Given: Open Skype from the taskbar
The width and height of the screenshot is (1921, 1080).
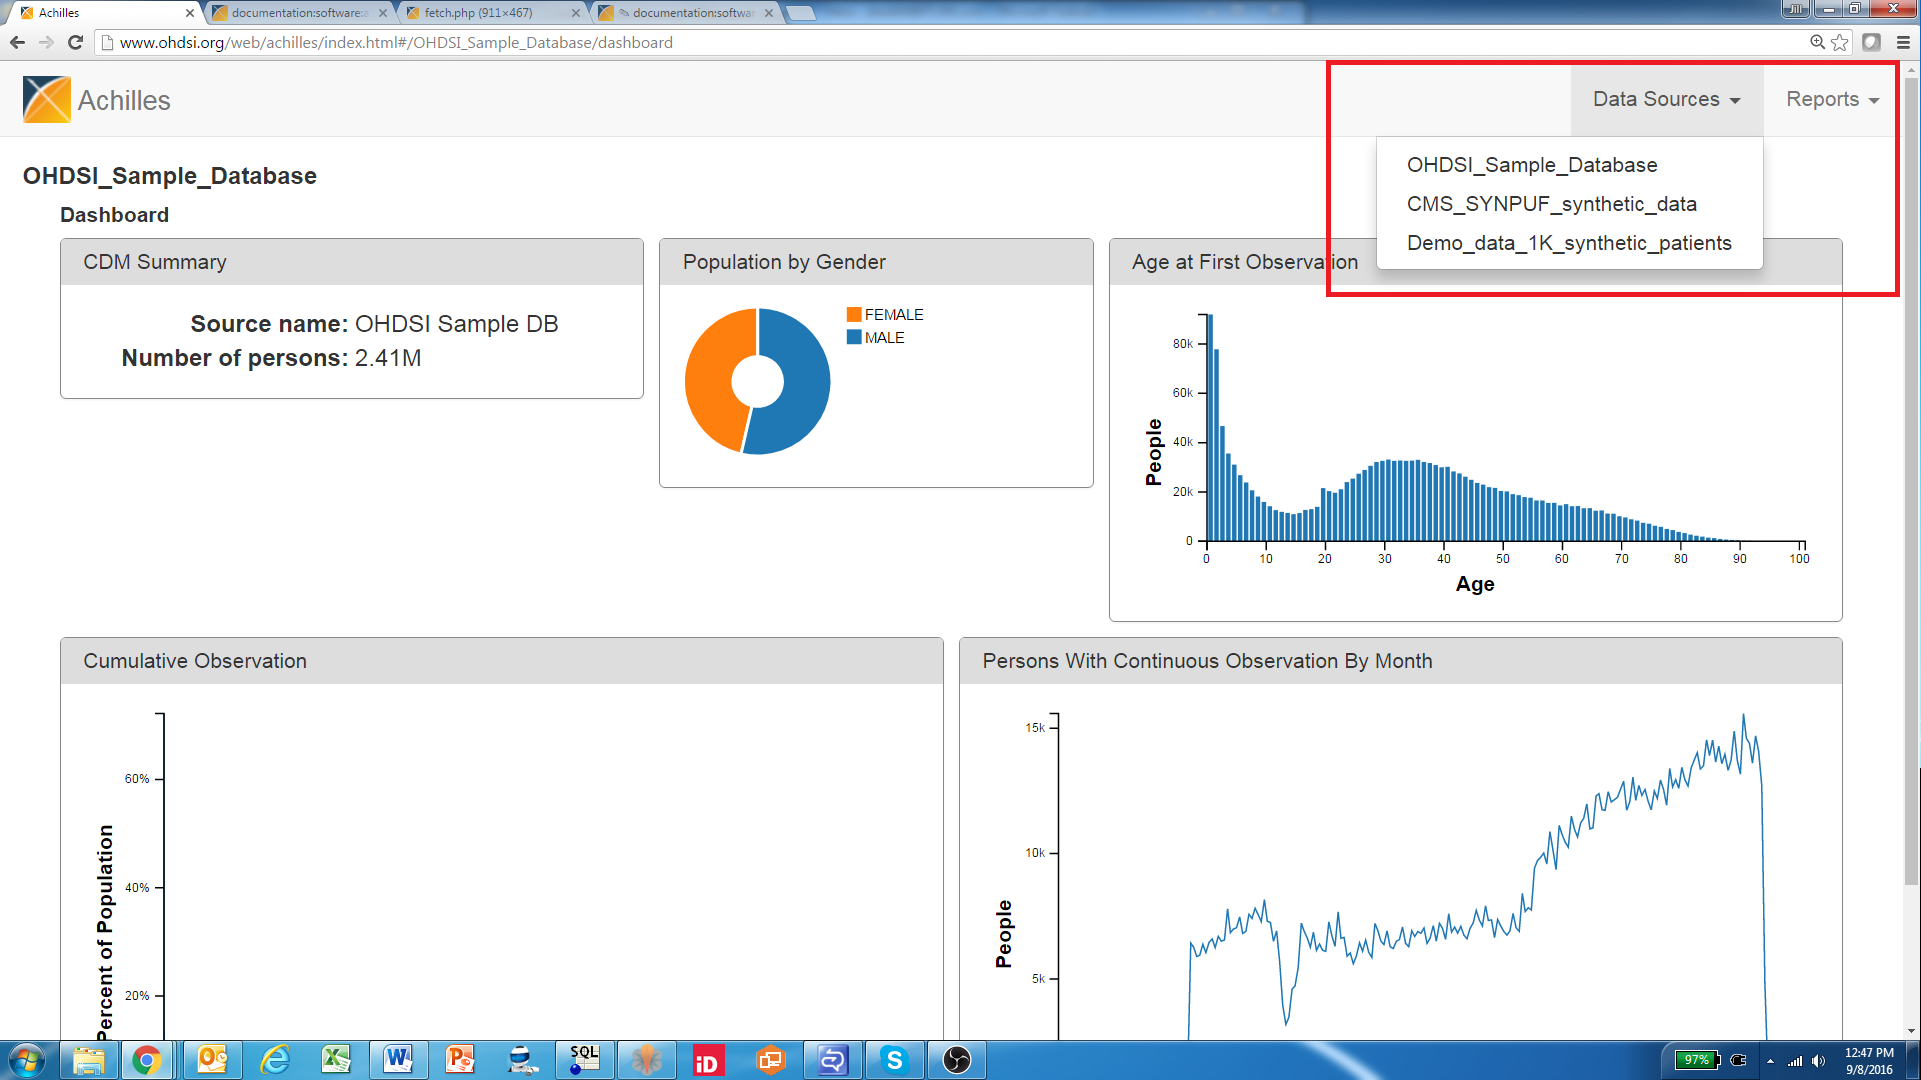Looking at the screenshot, I should tap(894, 1060).
